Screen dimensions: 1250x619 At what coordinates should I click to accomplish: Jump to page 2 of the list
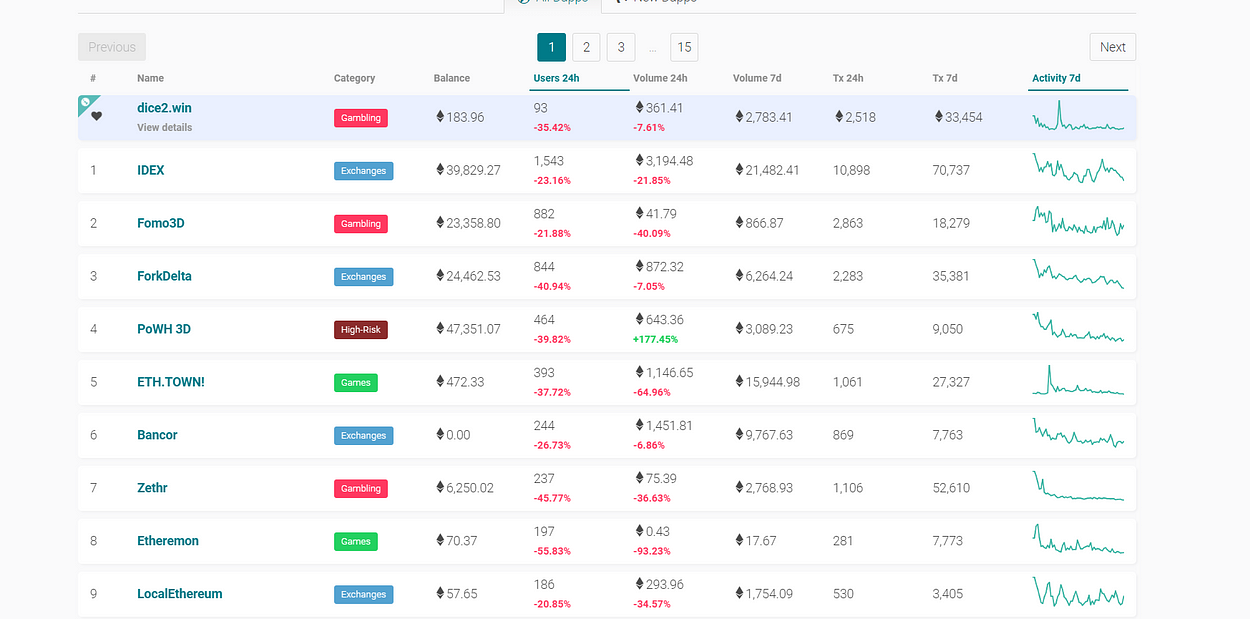pos(586,47)
